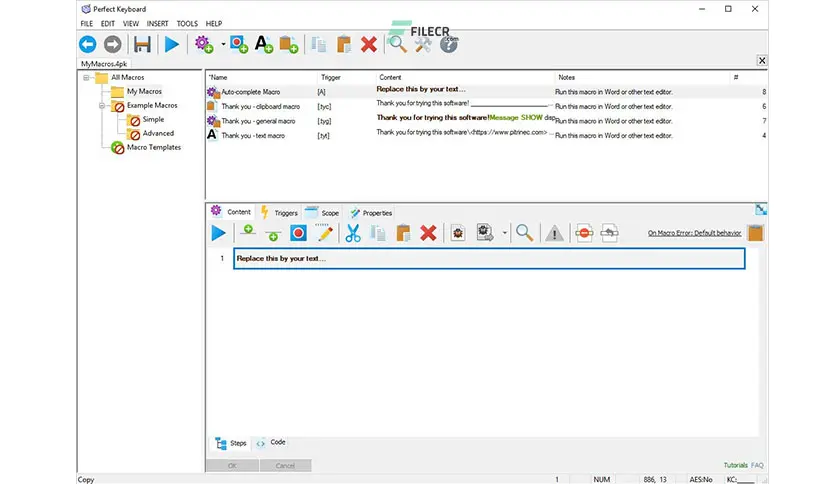The image size is (836, 484).
Task: Edit the step with the pencil icon
Action: [x=325, y=232]
